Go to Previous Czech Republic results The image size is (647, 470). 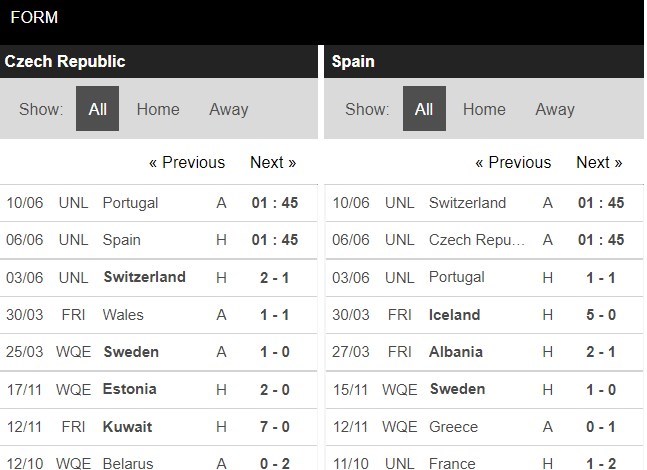tap(187, 162)
